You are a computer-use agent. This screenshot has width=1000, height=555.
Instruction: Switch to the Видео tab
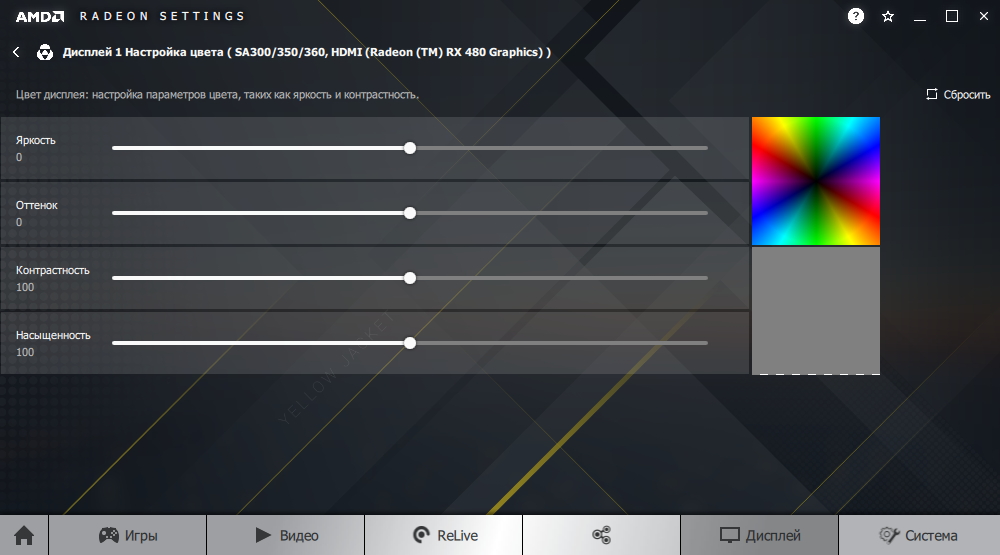click(x=286, y=535)
